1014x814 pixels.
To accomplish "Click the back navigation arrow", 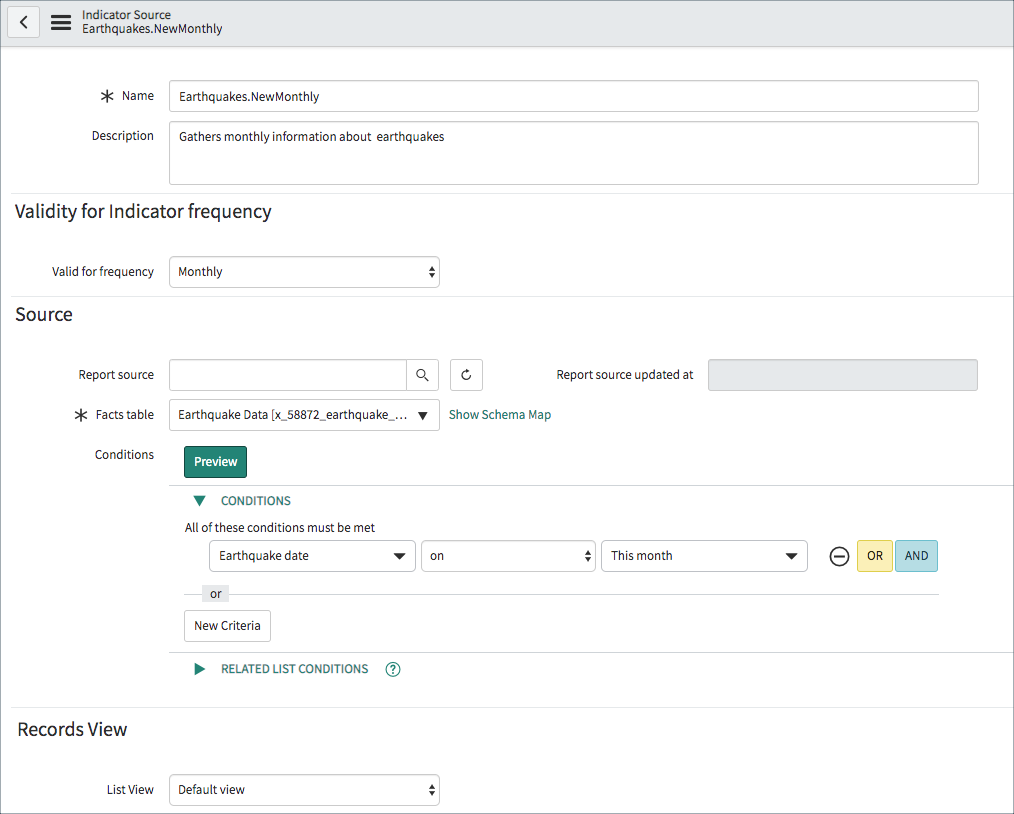I will 23,22.
